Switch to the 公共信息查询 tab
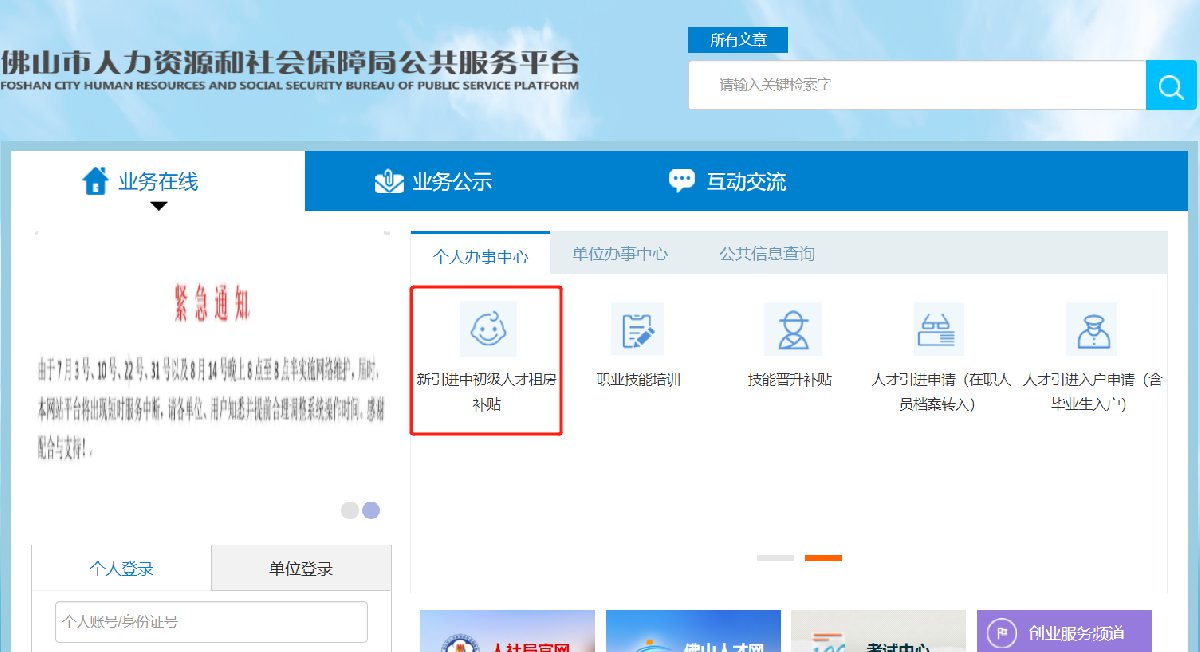The image size is (1200, 652). pos(766,254)
